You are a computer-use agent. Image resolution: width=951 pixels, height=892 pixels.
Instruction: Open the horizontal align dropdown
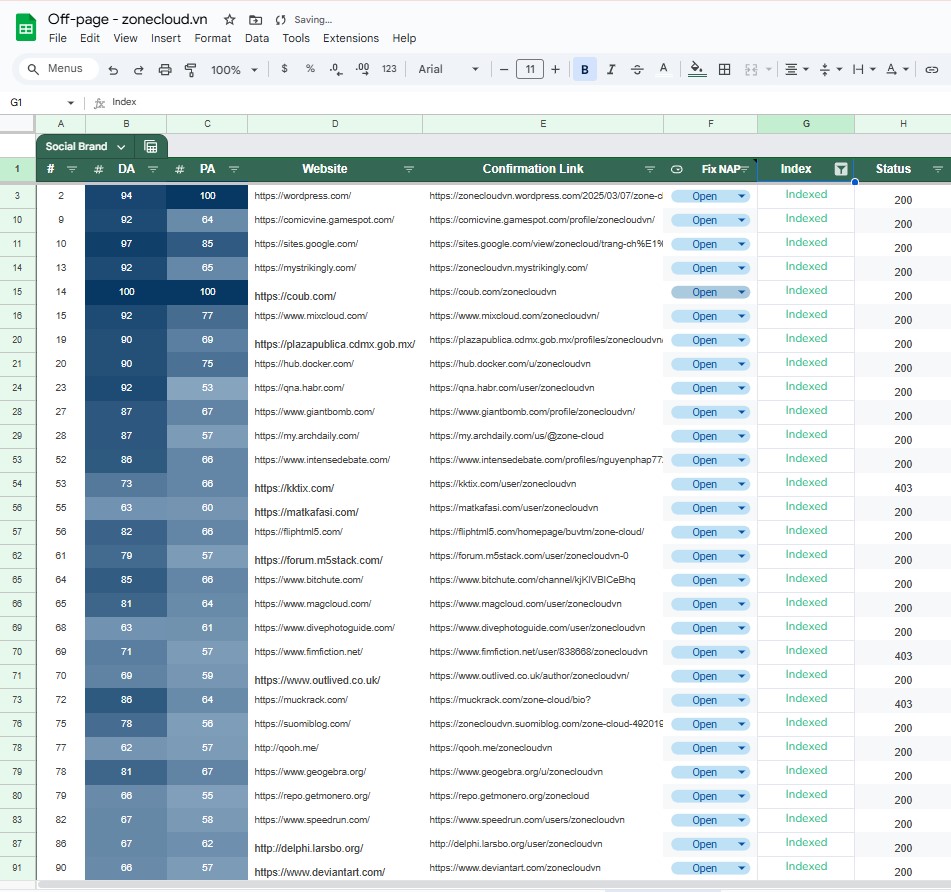click(x=797, y=70)
